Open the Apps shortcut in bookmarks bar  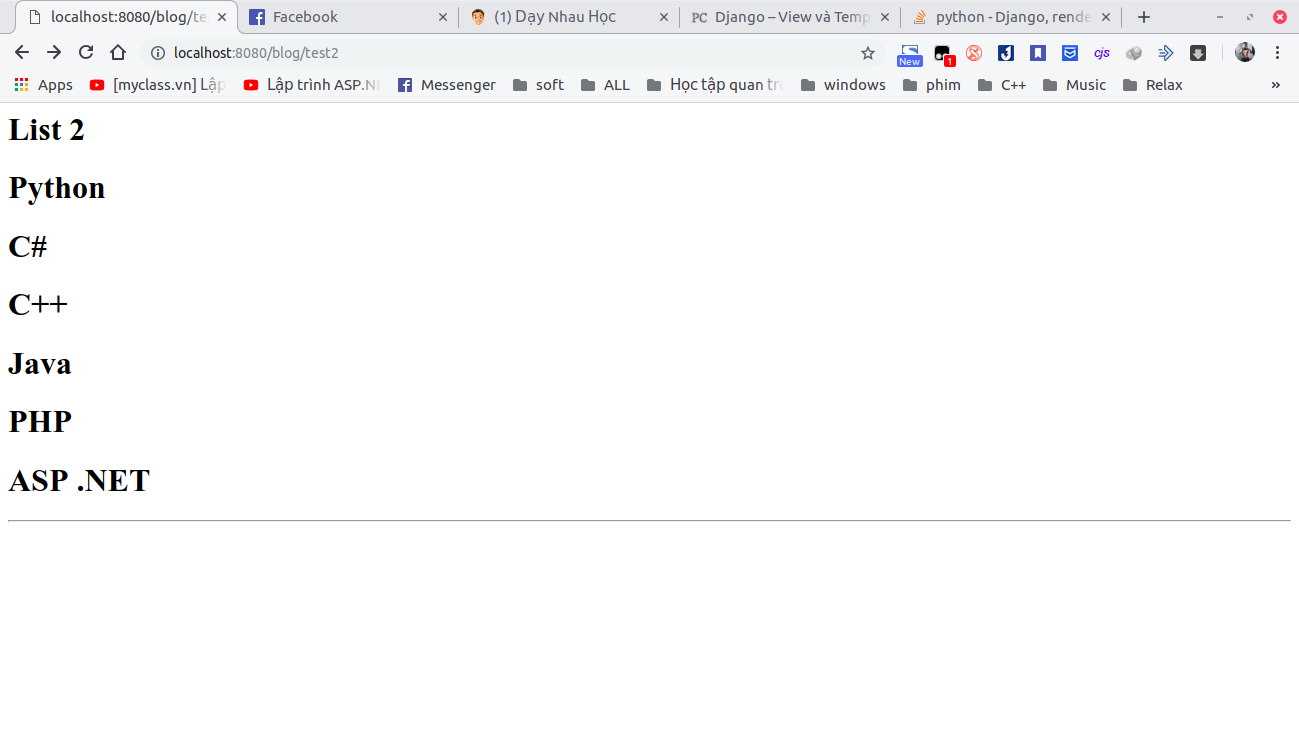(43, 85)
